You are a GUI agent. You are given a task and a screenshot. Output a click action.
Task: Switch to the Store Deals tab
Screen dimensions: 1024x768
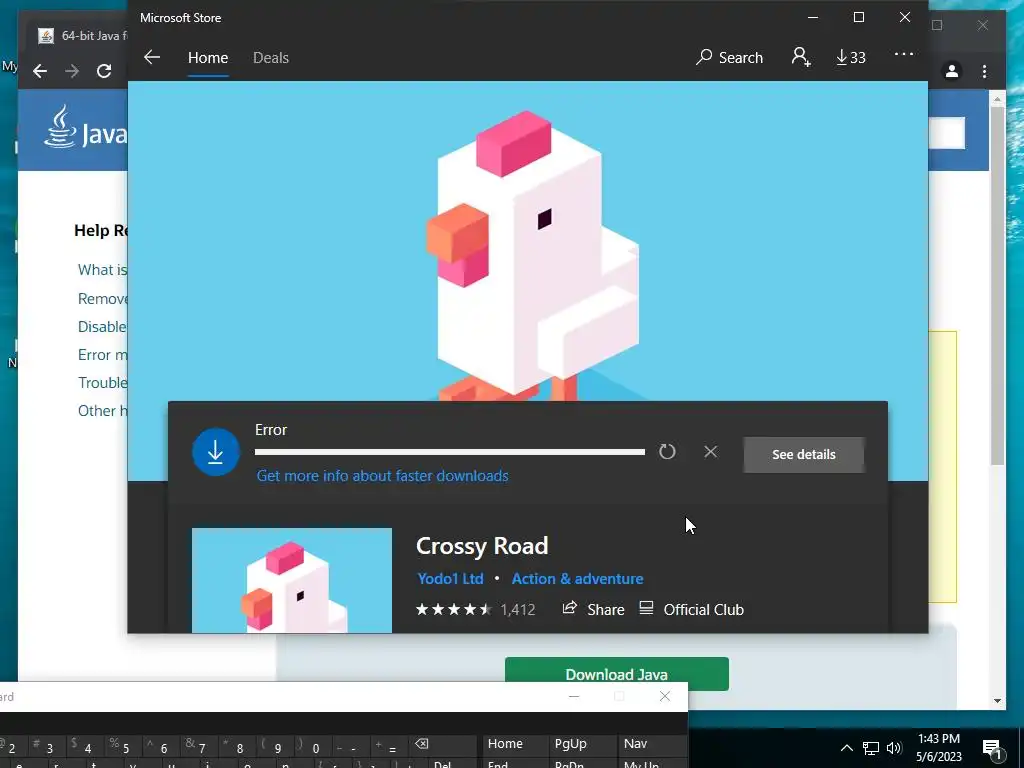[x=270, y=57]
